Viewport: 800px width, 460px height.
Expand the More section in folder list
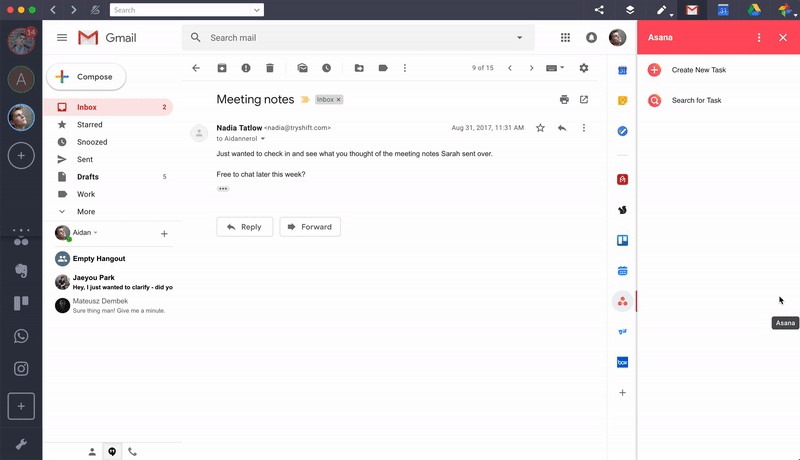[85, 212]
